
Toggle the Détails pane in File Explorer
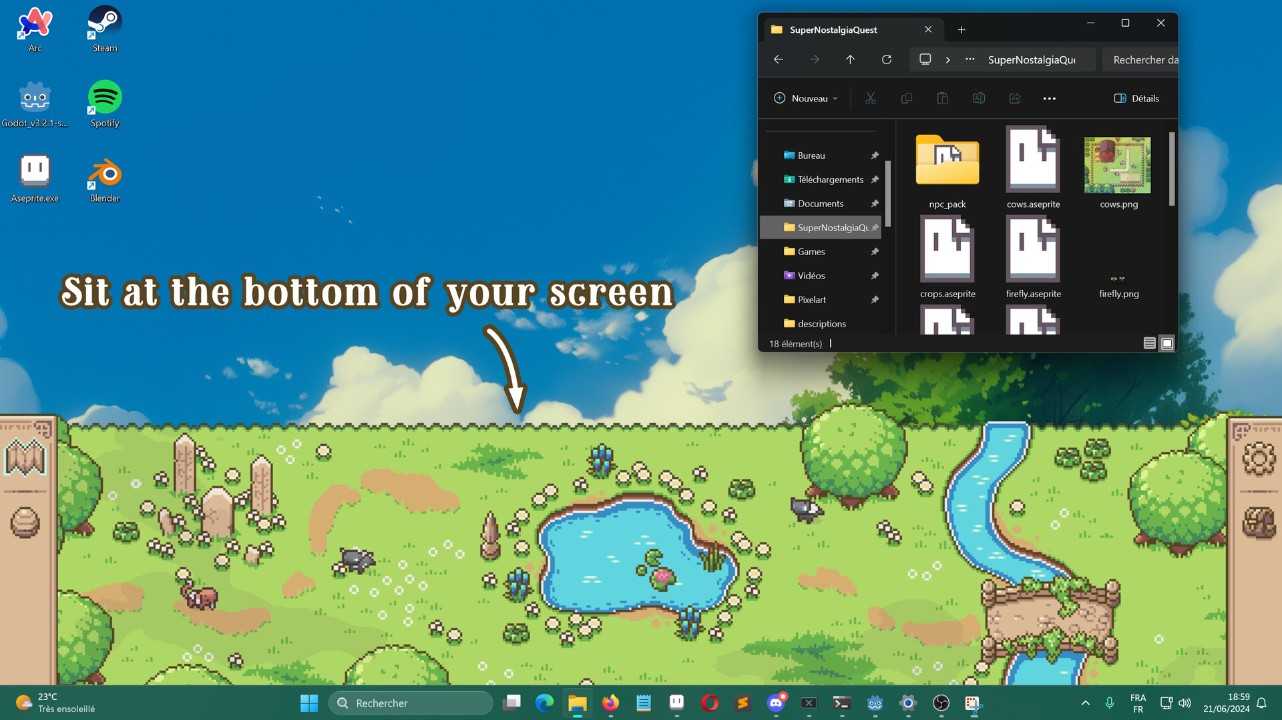(1137, 98)
